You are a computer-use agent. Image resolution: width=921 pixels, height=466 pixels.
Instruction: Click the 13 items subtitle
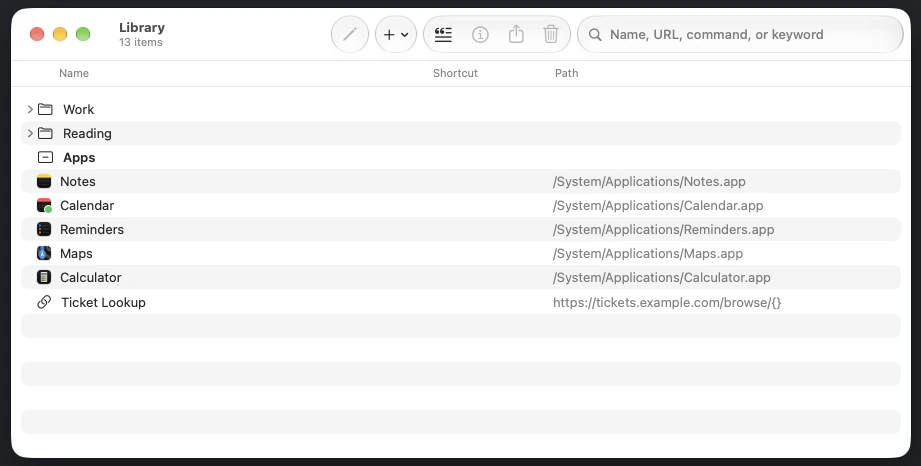(140, 42)
